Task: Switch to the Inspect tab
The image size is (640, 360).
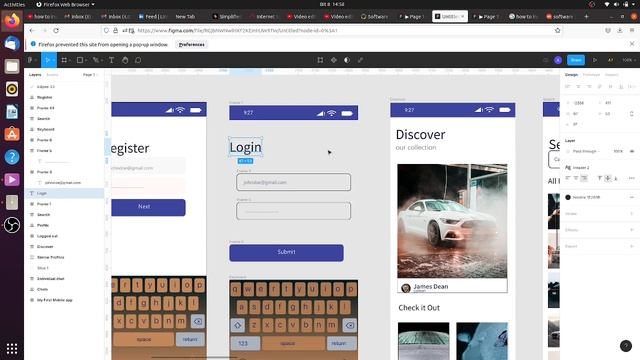Action: [x=611, y=75]
